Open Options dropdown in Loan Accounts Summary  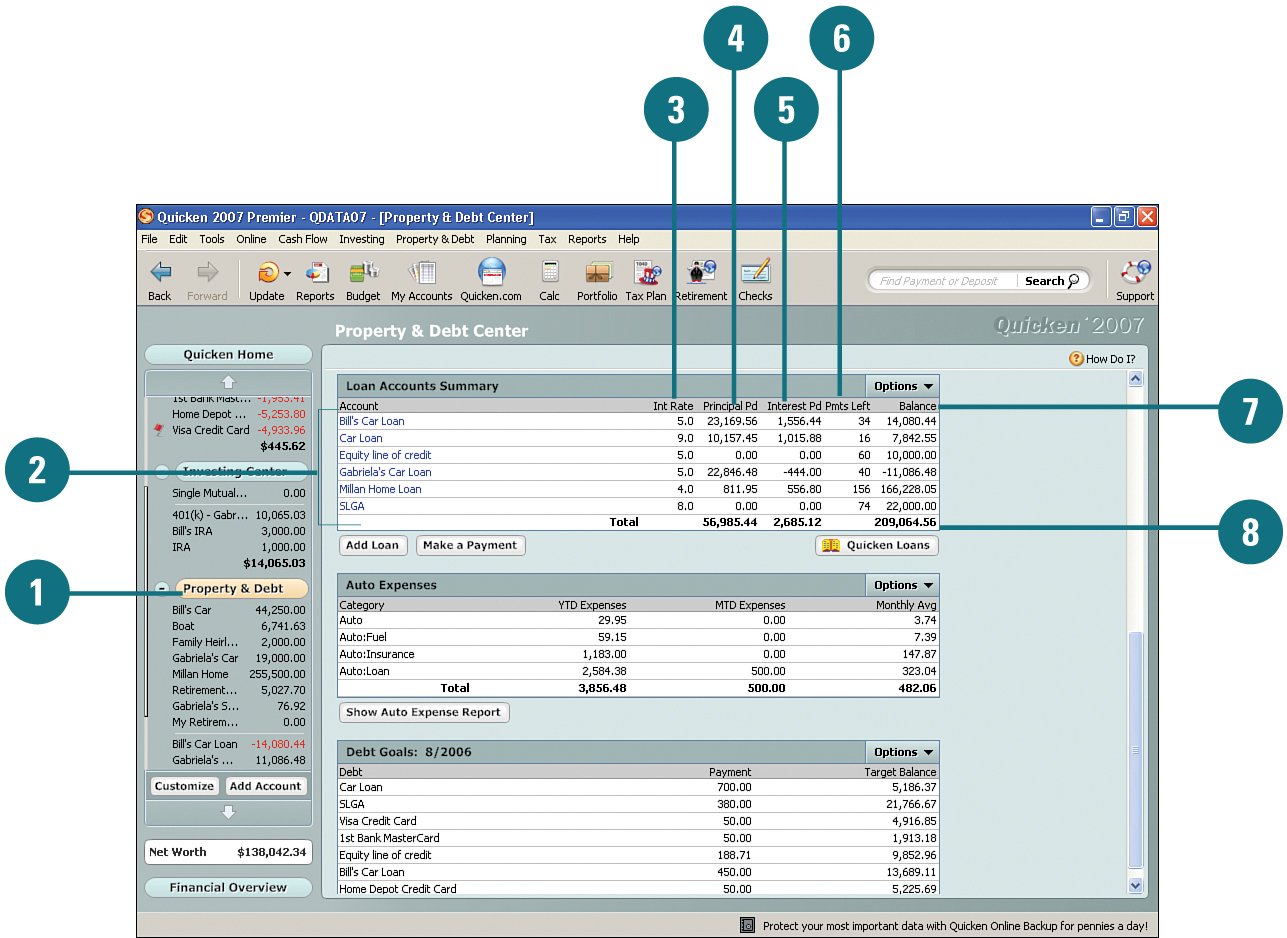tap(902, 386)
